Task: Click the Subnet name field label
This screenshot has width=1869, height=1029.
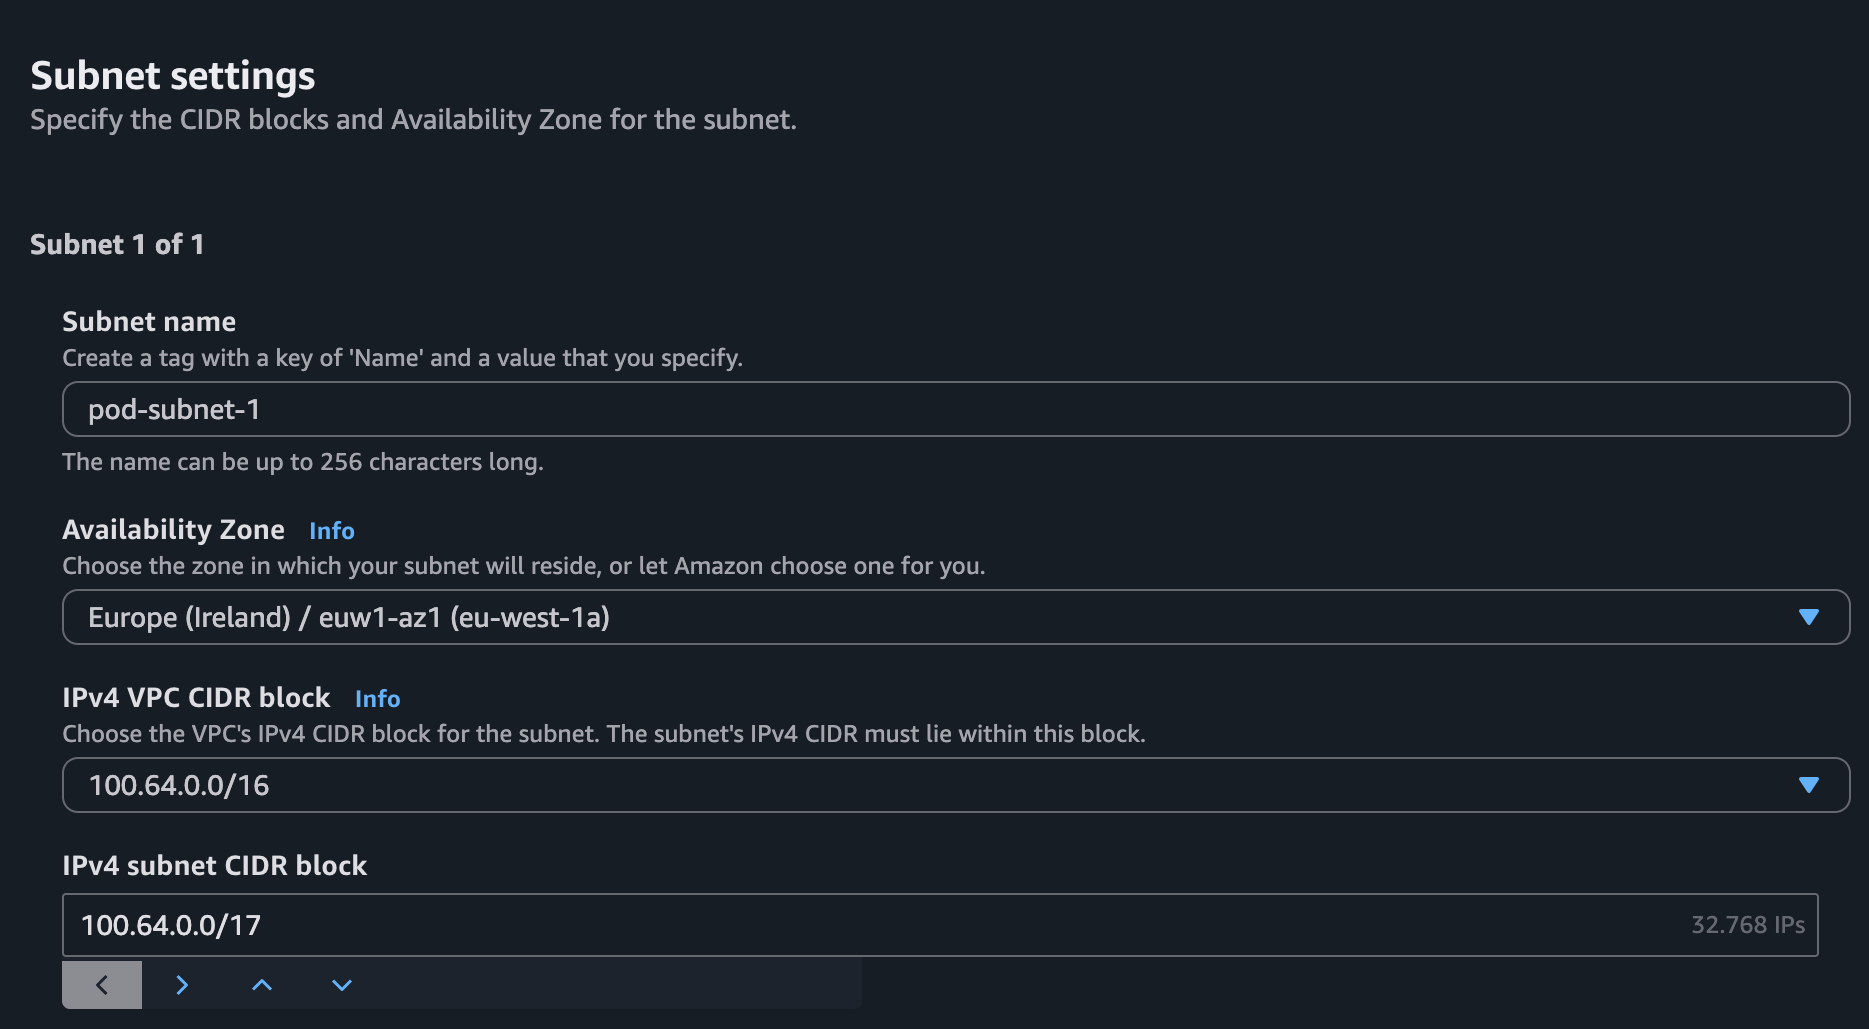Action: 149,322
